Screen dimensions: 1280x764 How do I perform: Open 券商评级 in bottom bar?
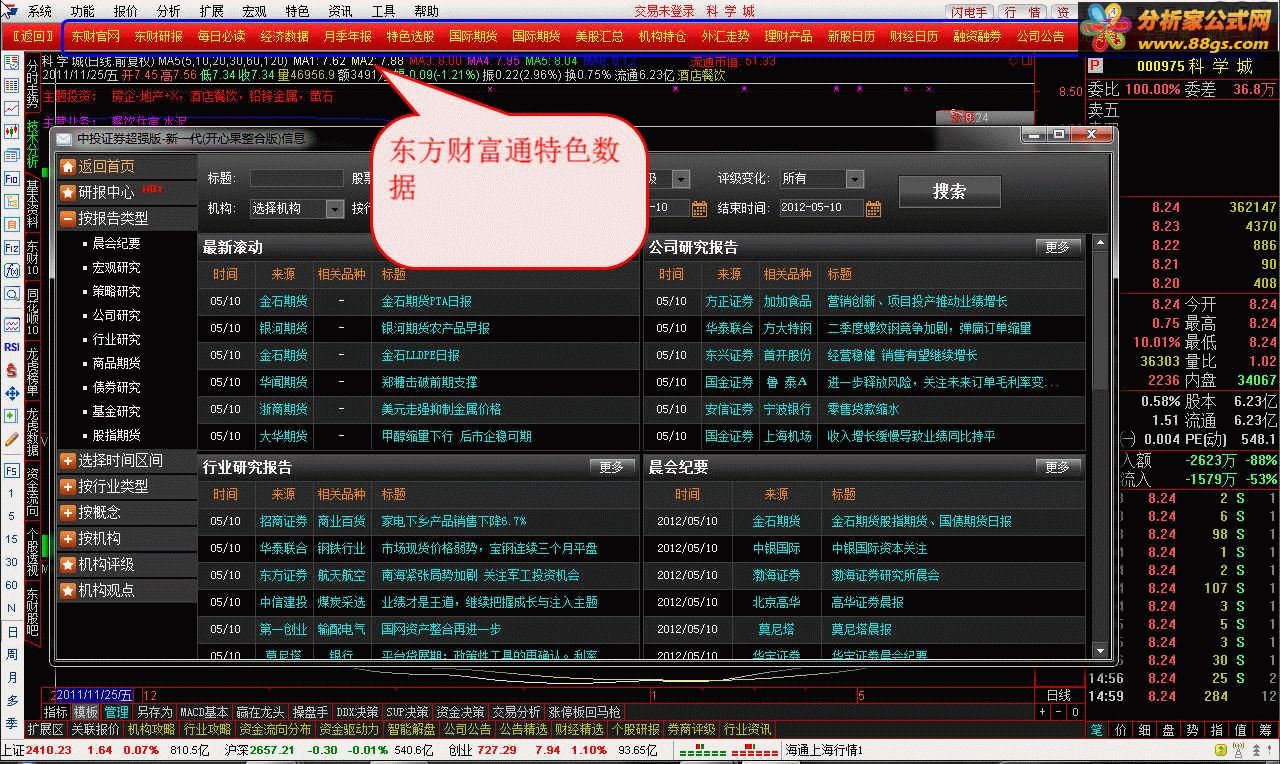[692, 729]
